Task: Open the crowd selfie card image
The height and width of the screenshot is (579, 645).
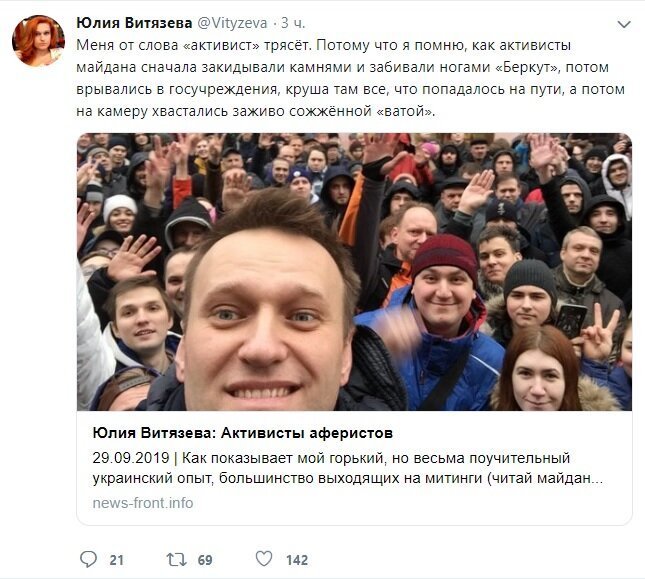Action: pyautogui.click(x=354, y=272)
